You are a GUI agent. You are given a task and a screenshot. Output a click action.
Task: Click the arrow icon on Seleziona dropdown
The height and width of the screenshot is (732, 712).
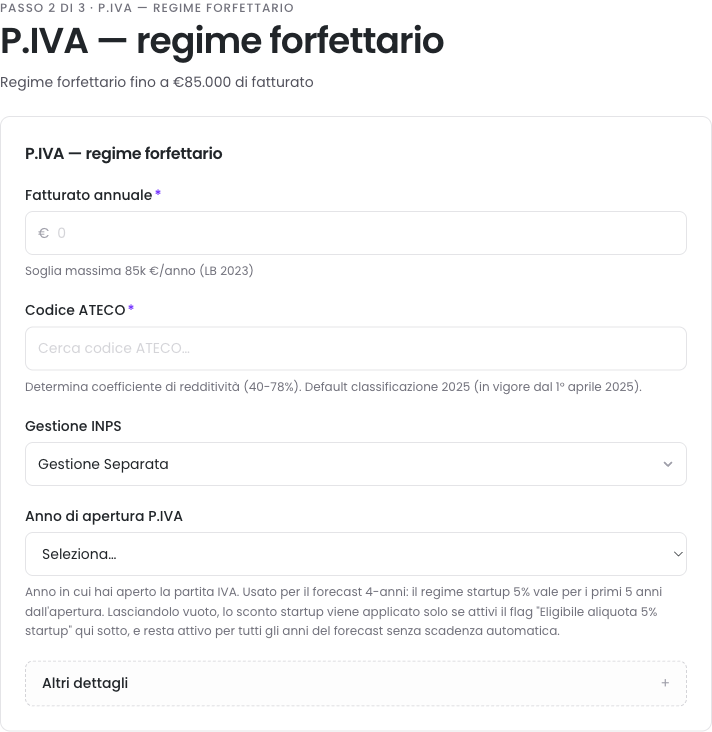[678, 554]
